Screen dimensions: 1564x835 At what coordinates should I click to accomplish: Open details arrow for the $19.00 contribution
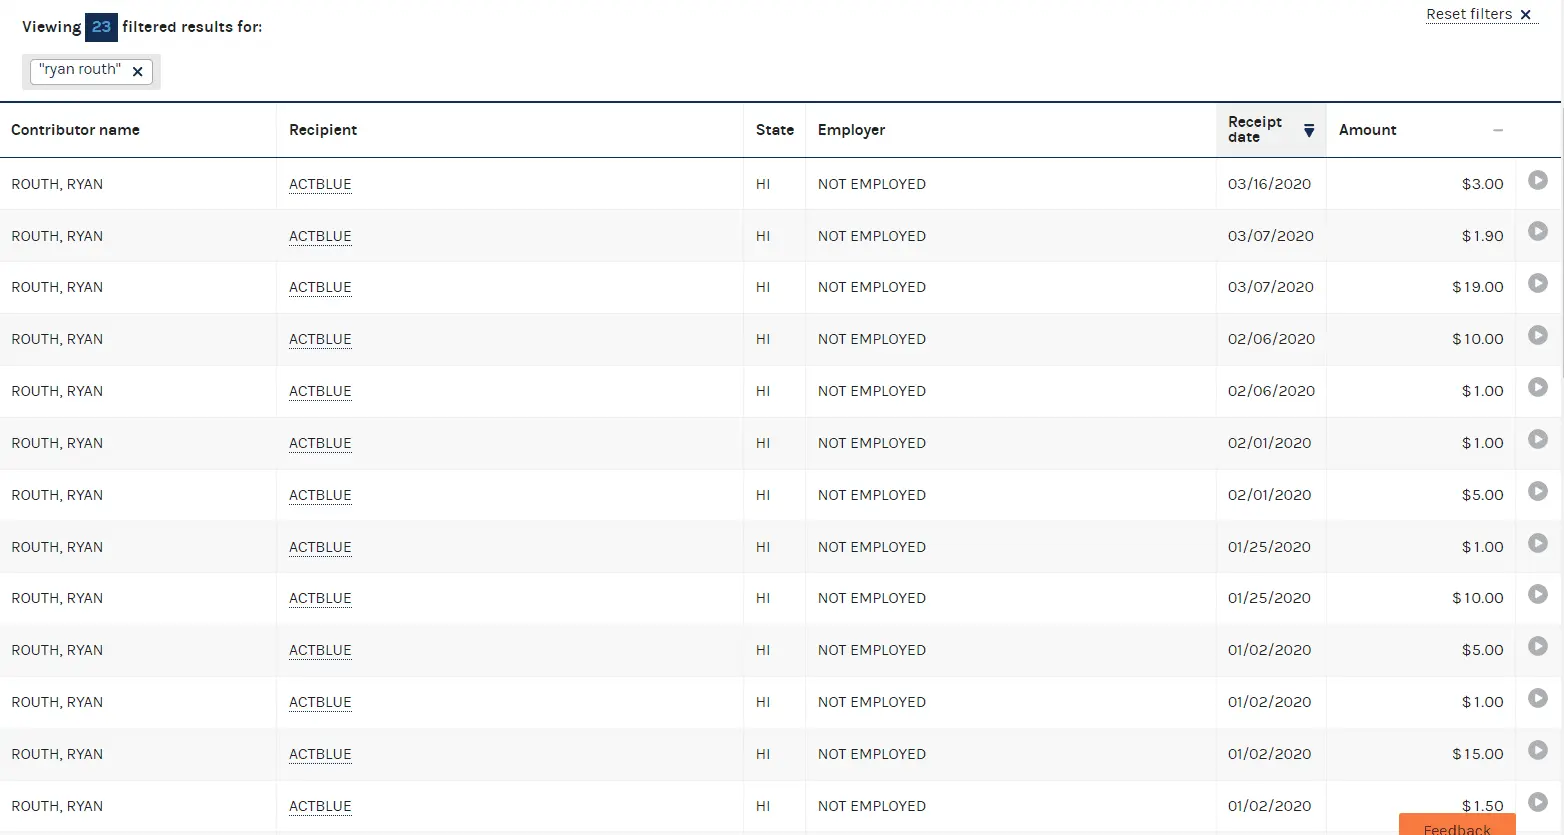[x=1538, y=283]
